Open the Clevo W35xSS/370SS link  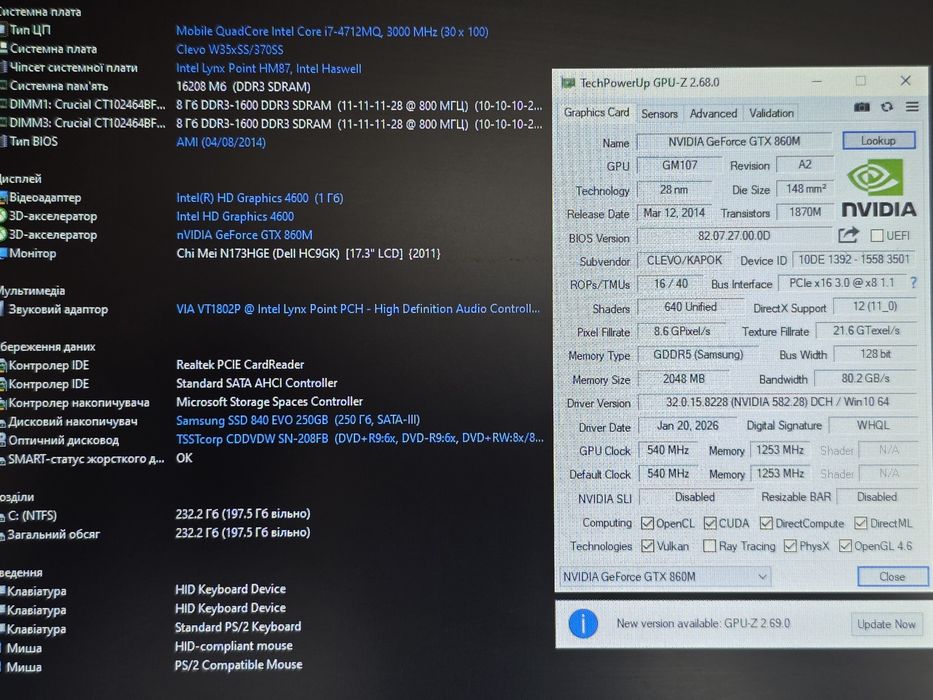pos(230,50)
